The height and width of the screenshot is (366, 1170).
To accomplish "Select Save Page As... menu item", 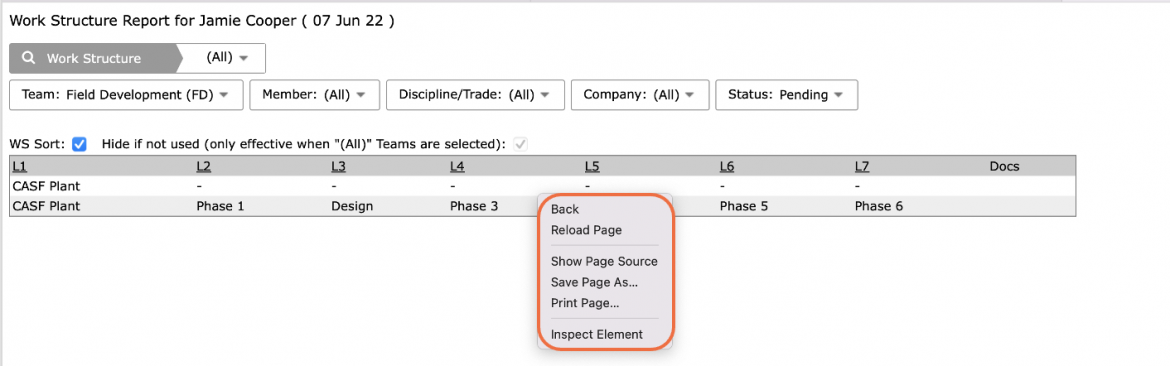I will [x=594, y=283].
